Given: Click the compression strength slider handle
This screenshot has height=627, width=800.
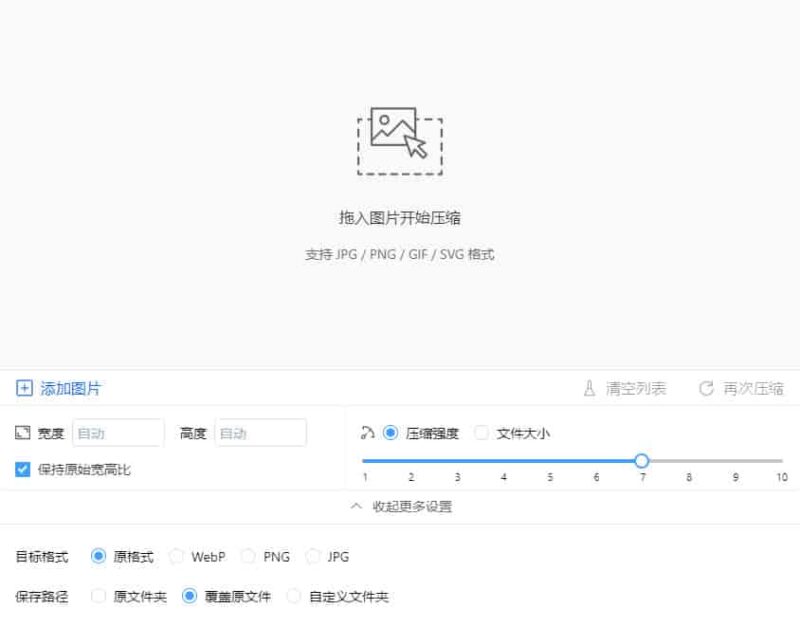Looking at the screenshot, I should (641, 461).
